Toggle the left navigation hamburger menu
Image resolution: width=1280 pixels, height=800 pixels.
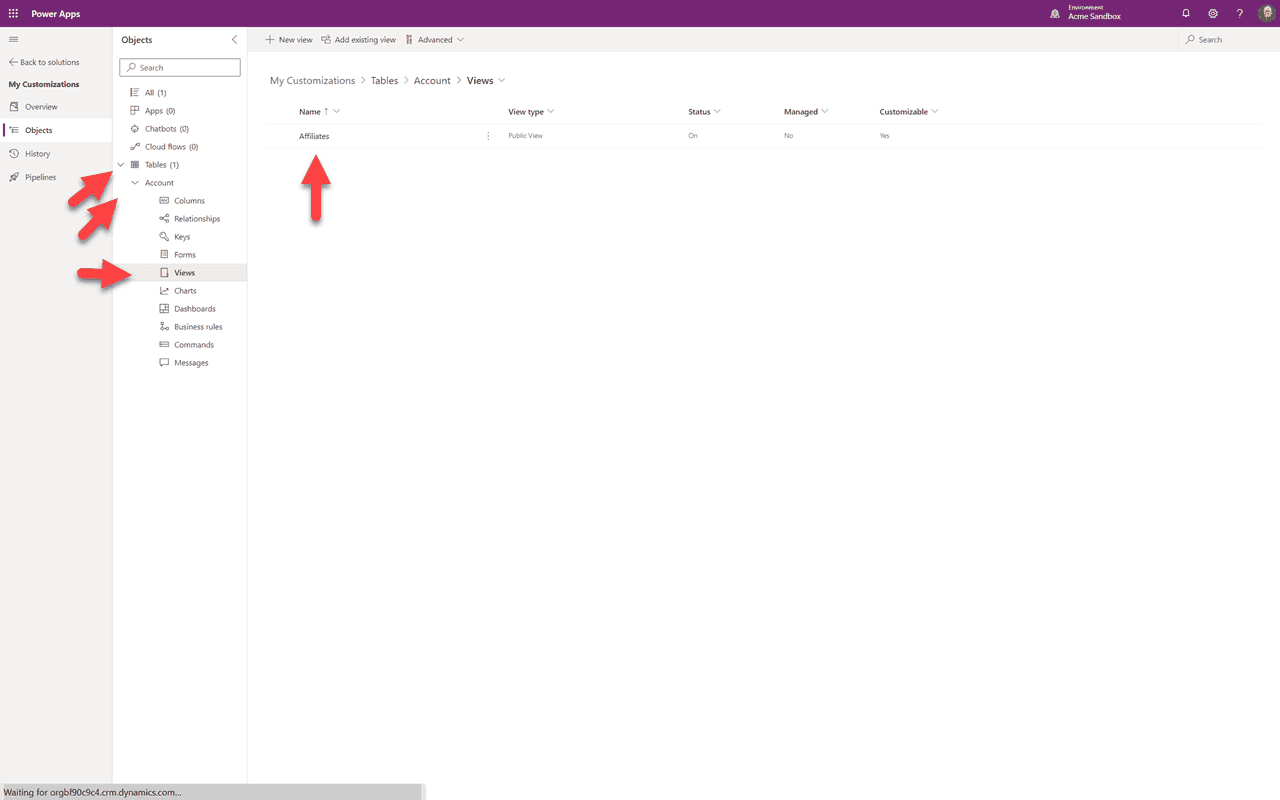coord(13,39)
